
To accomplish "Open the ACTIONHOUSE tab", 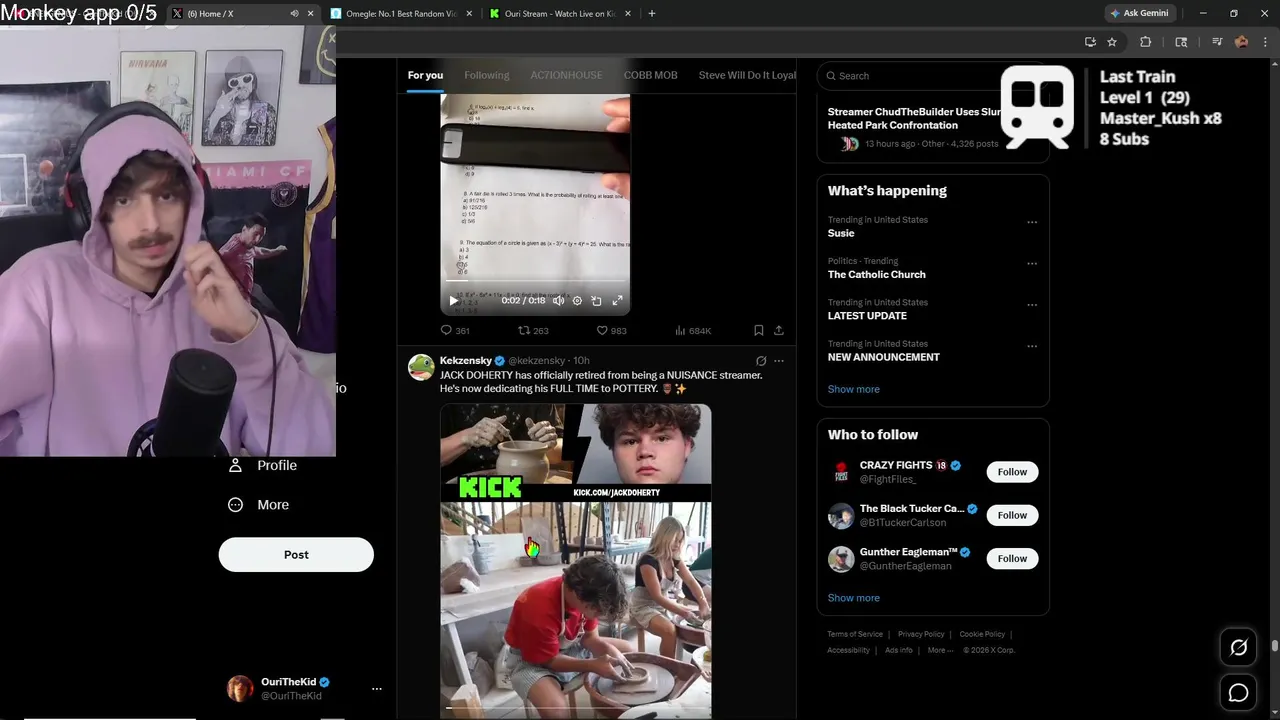I will [x=566, y=75].
